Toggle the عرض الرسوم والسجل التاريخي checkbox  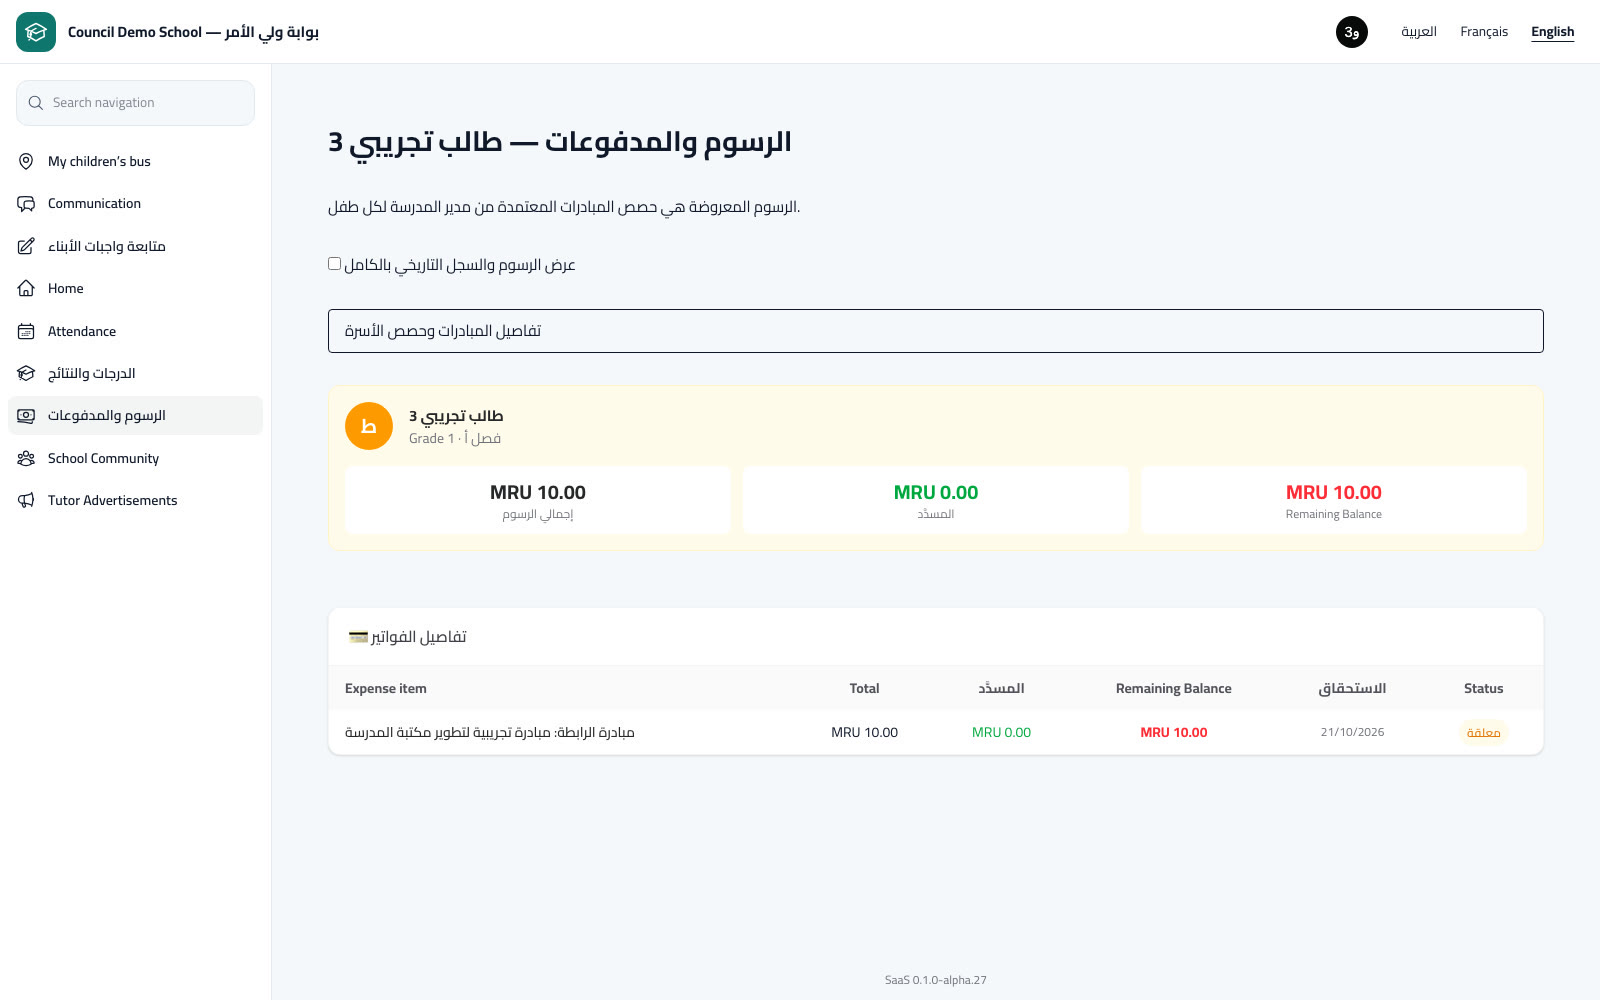tap(334, 264)
